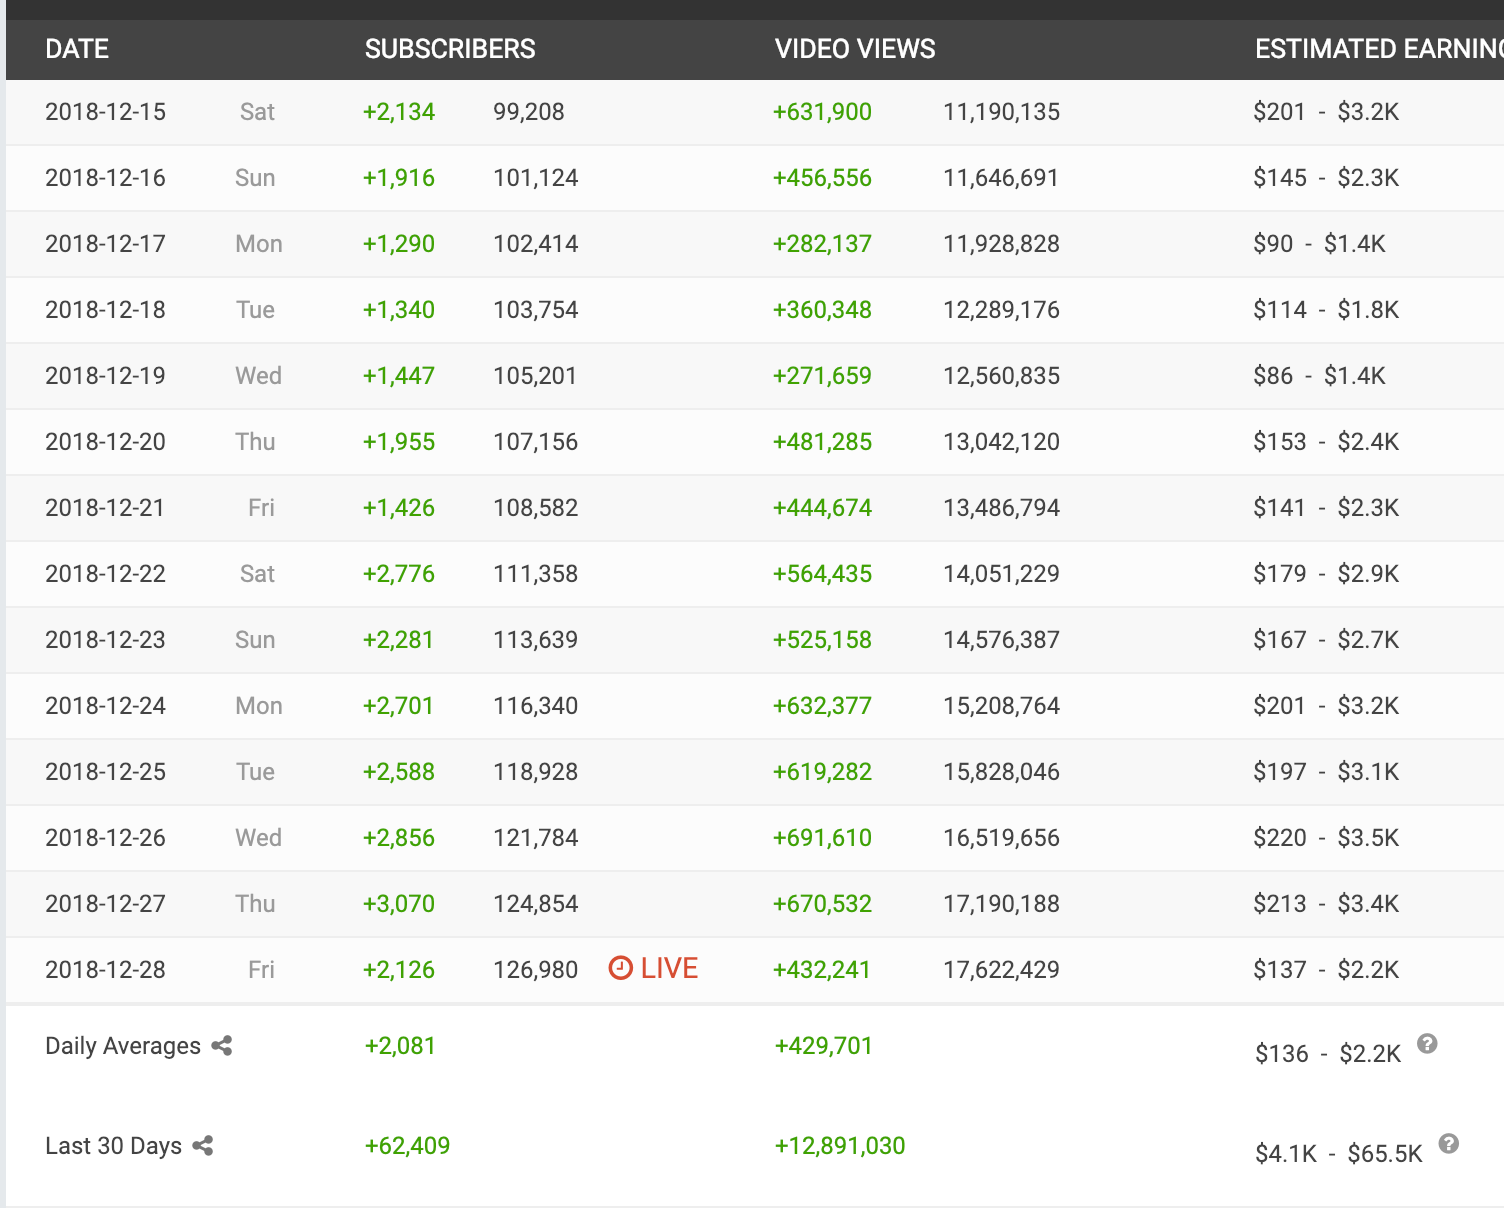Click the $220 - $3.5K earnings cell

tap(1326, 838)
